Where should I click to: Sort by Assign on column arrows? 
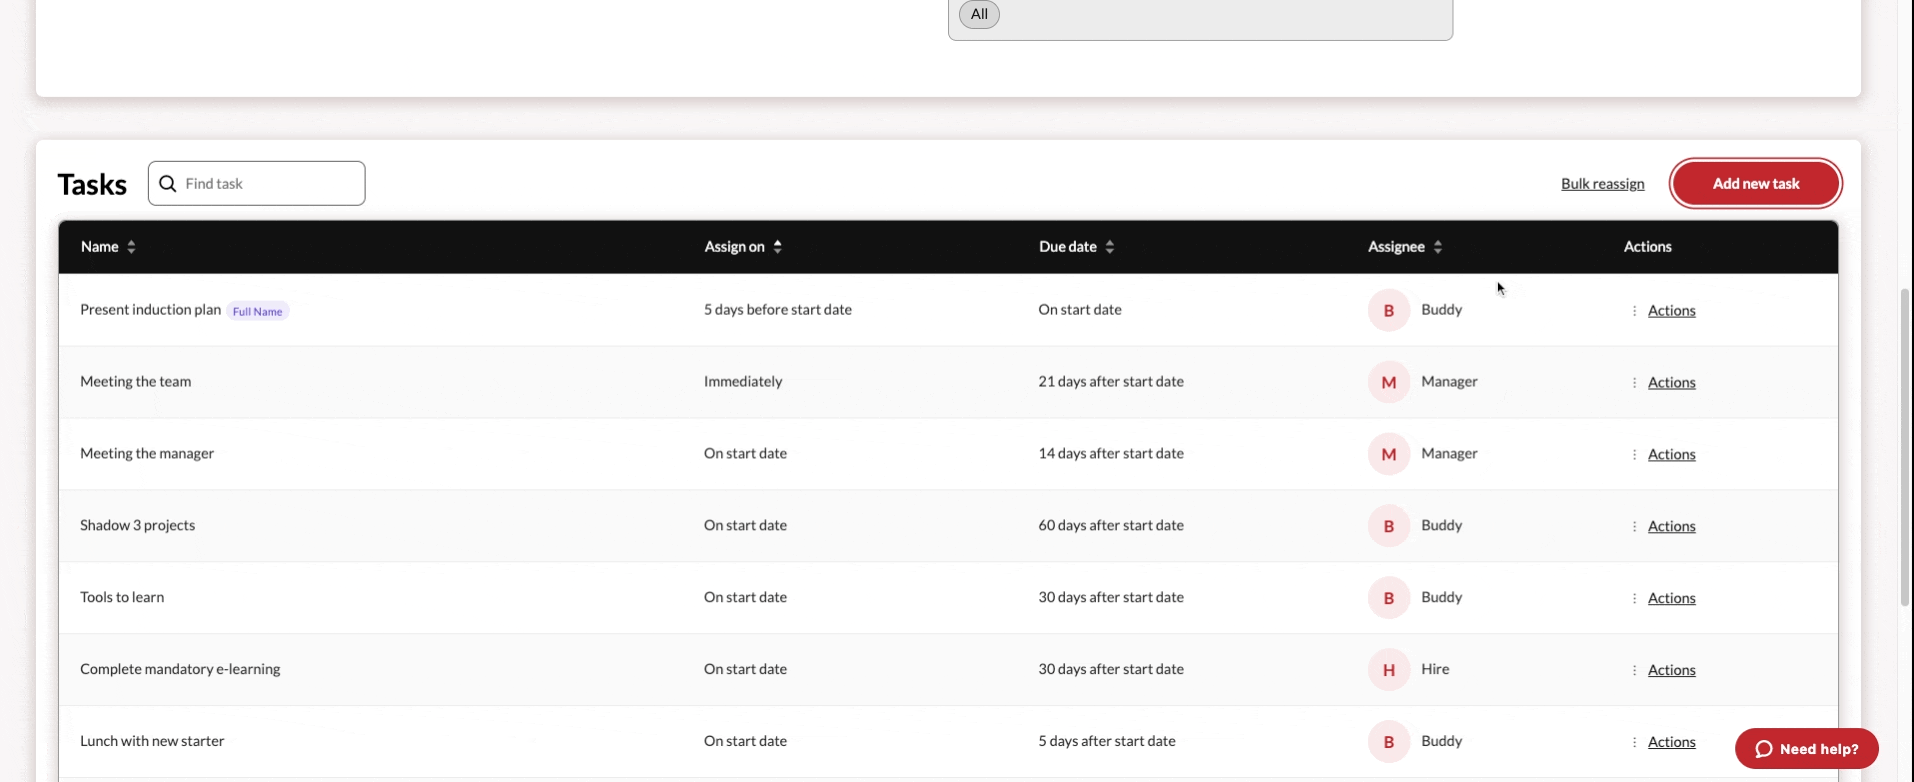[x=778, y=247]
